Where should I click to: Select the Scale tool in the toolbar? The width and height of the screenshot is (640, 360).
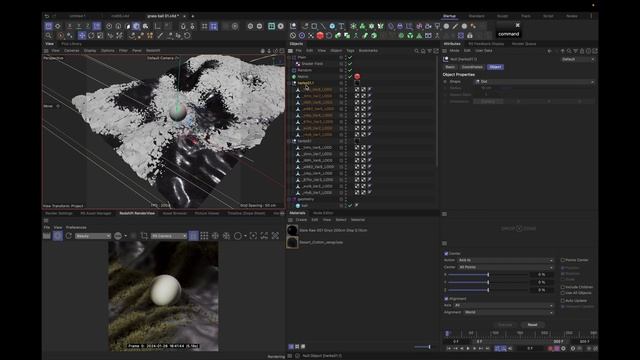(x=100, y=36)
